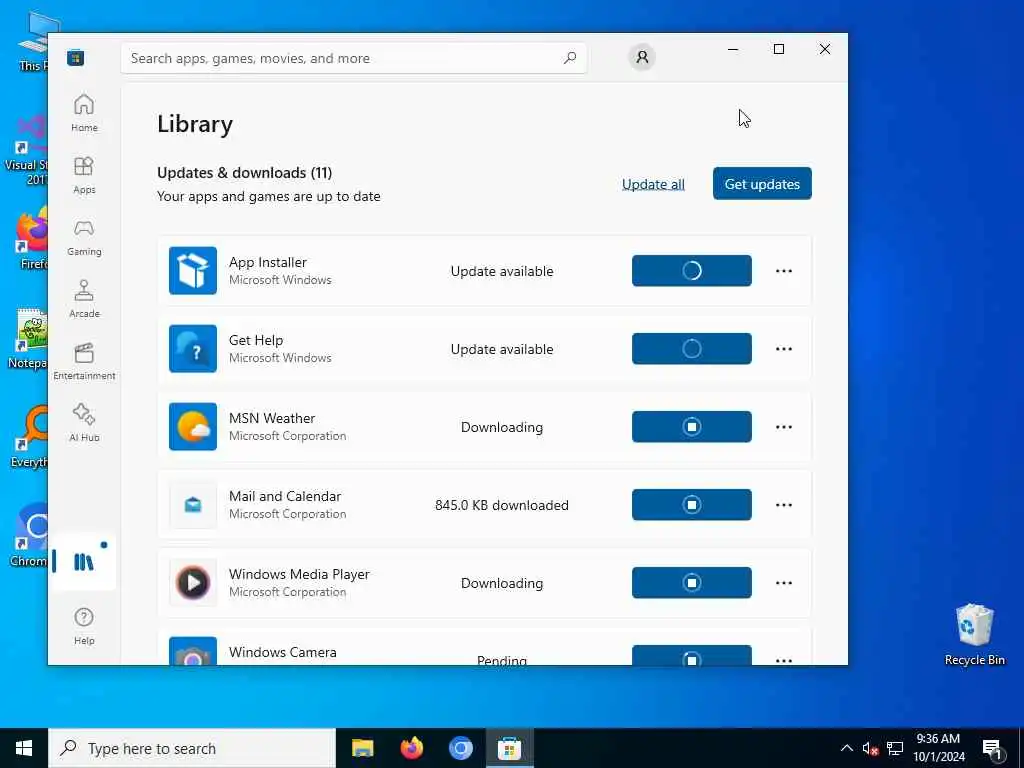Viewport: 1024px width, 768px height.
Task: Open more options for Windows Media Player
Action: point(784,583)
